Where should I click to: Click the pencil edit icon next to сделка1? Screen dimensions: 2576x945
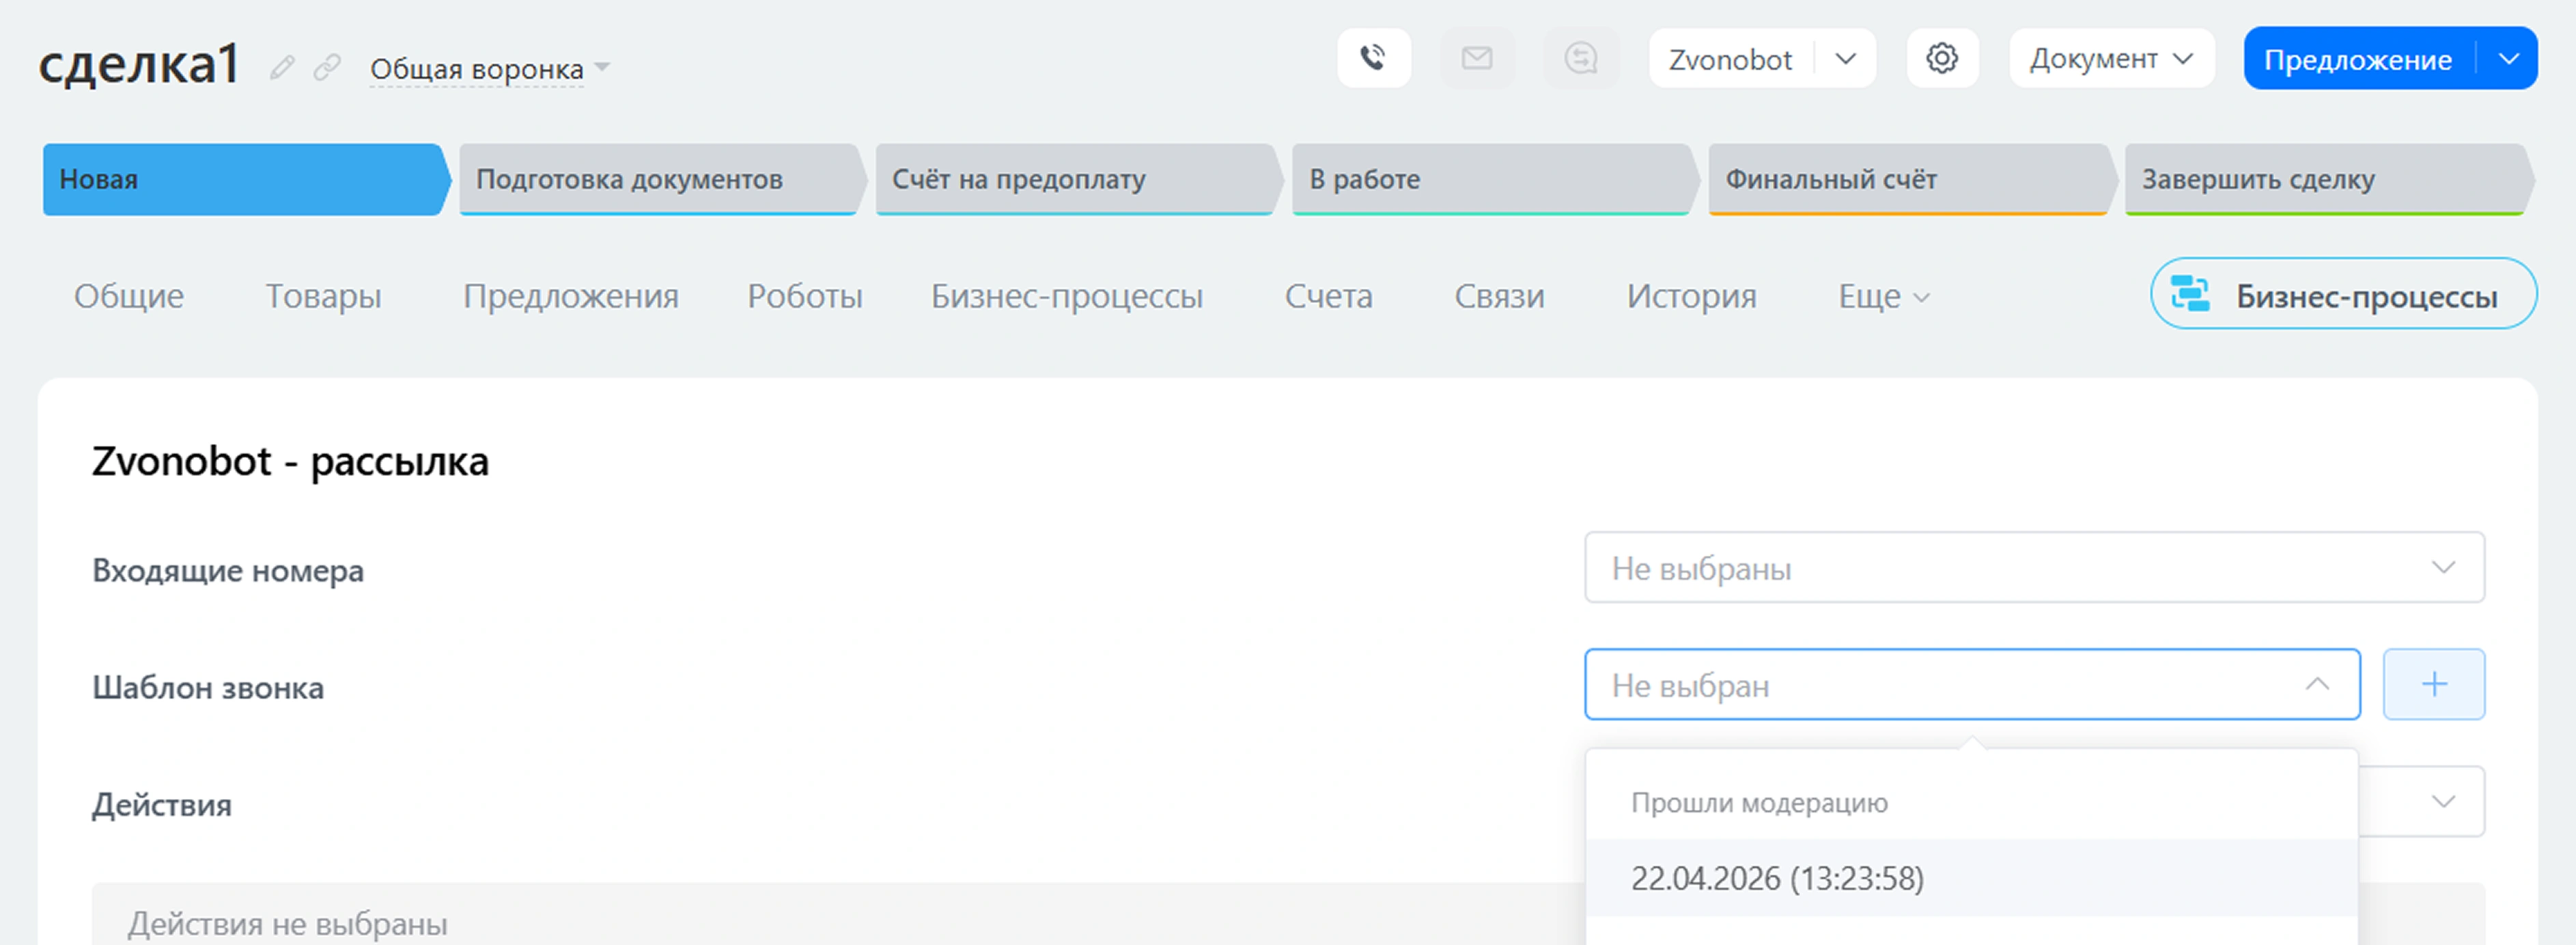click(x=282, y=67)
